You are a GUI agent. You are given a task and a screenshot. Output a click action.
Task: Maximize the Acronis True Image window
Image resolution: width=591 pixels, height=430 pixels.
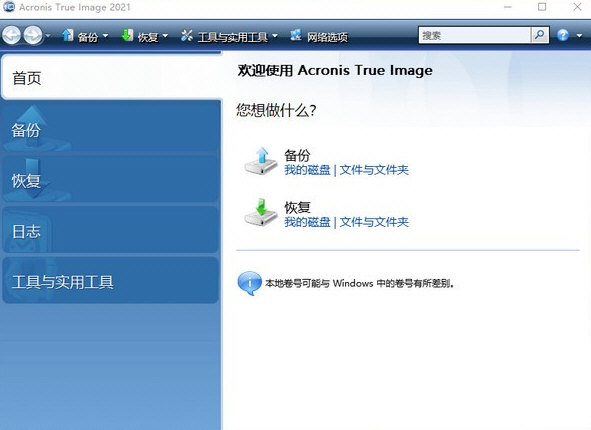(542, 7)
